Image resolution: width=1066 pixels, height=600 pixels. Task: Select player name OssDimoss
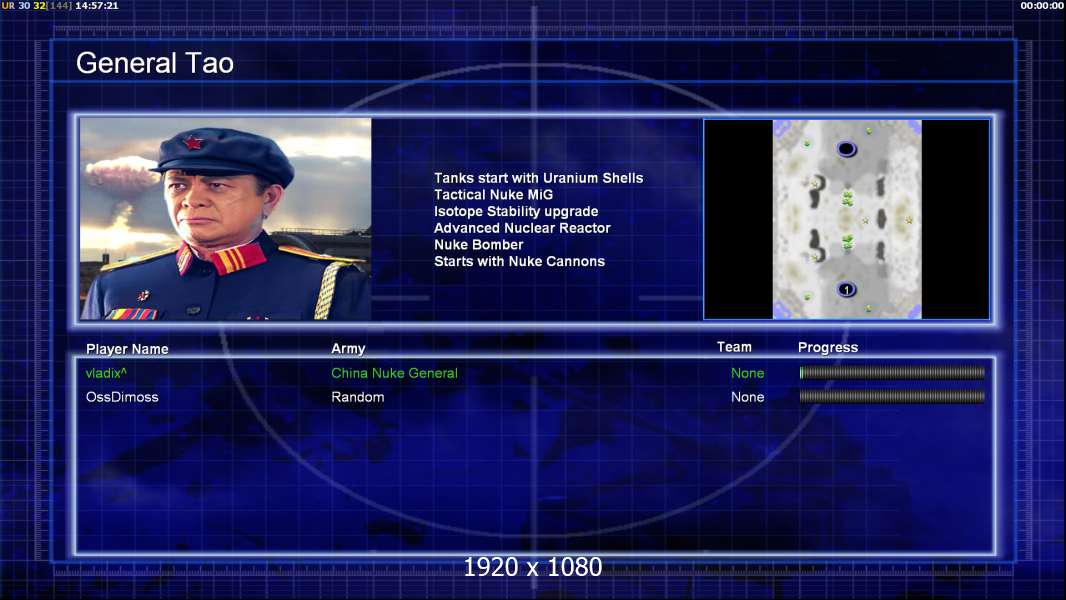(122, 397)
